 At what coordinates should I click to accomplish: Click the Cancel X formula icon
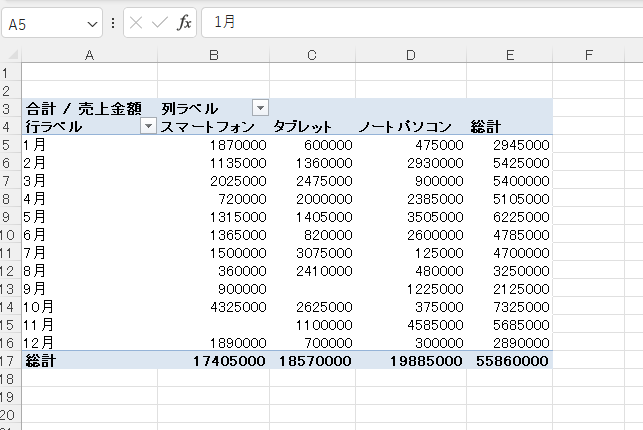click(x=136, y=23)
